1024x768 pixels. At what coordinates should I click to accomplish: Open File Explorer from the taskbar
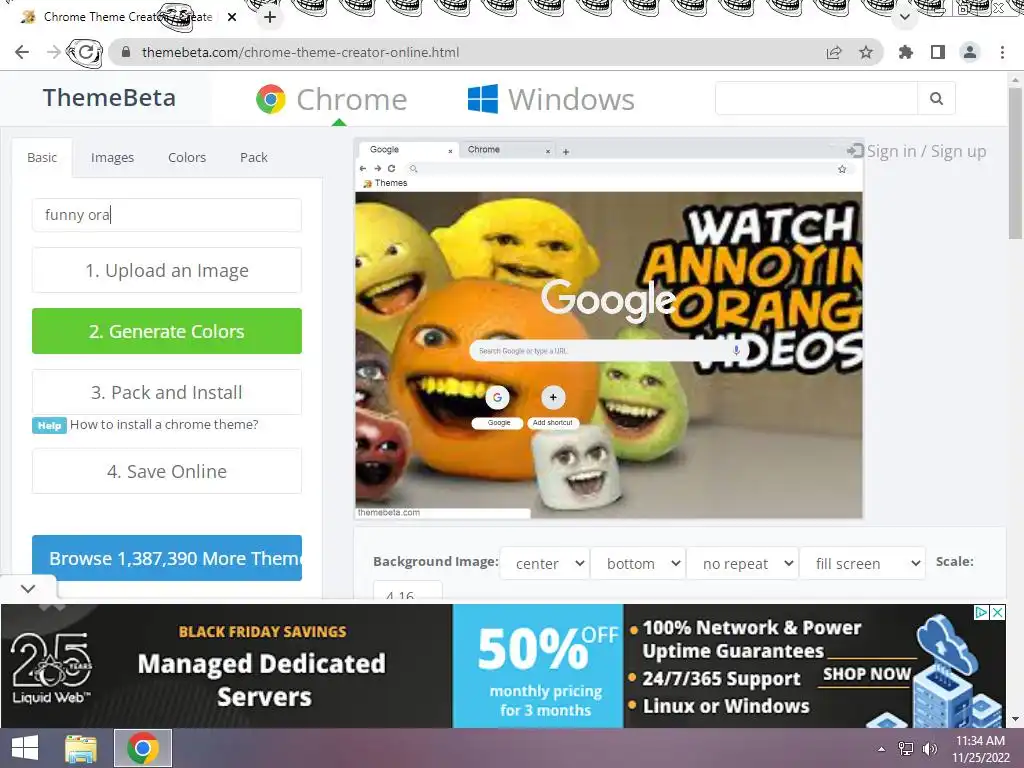[81, 748]
